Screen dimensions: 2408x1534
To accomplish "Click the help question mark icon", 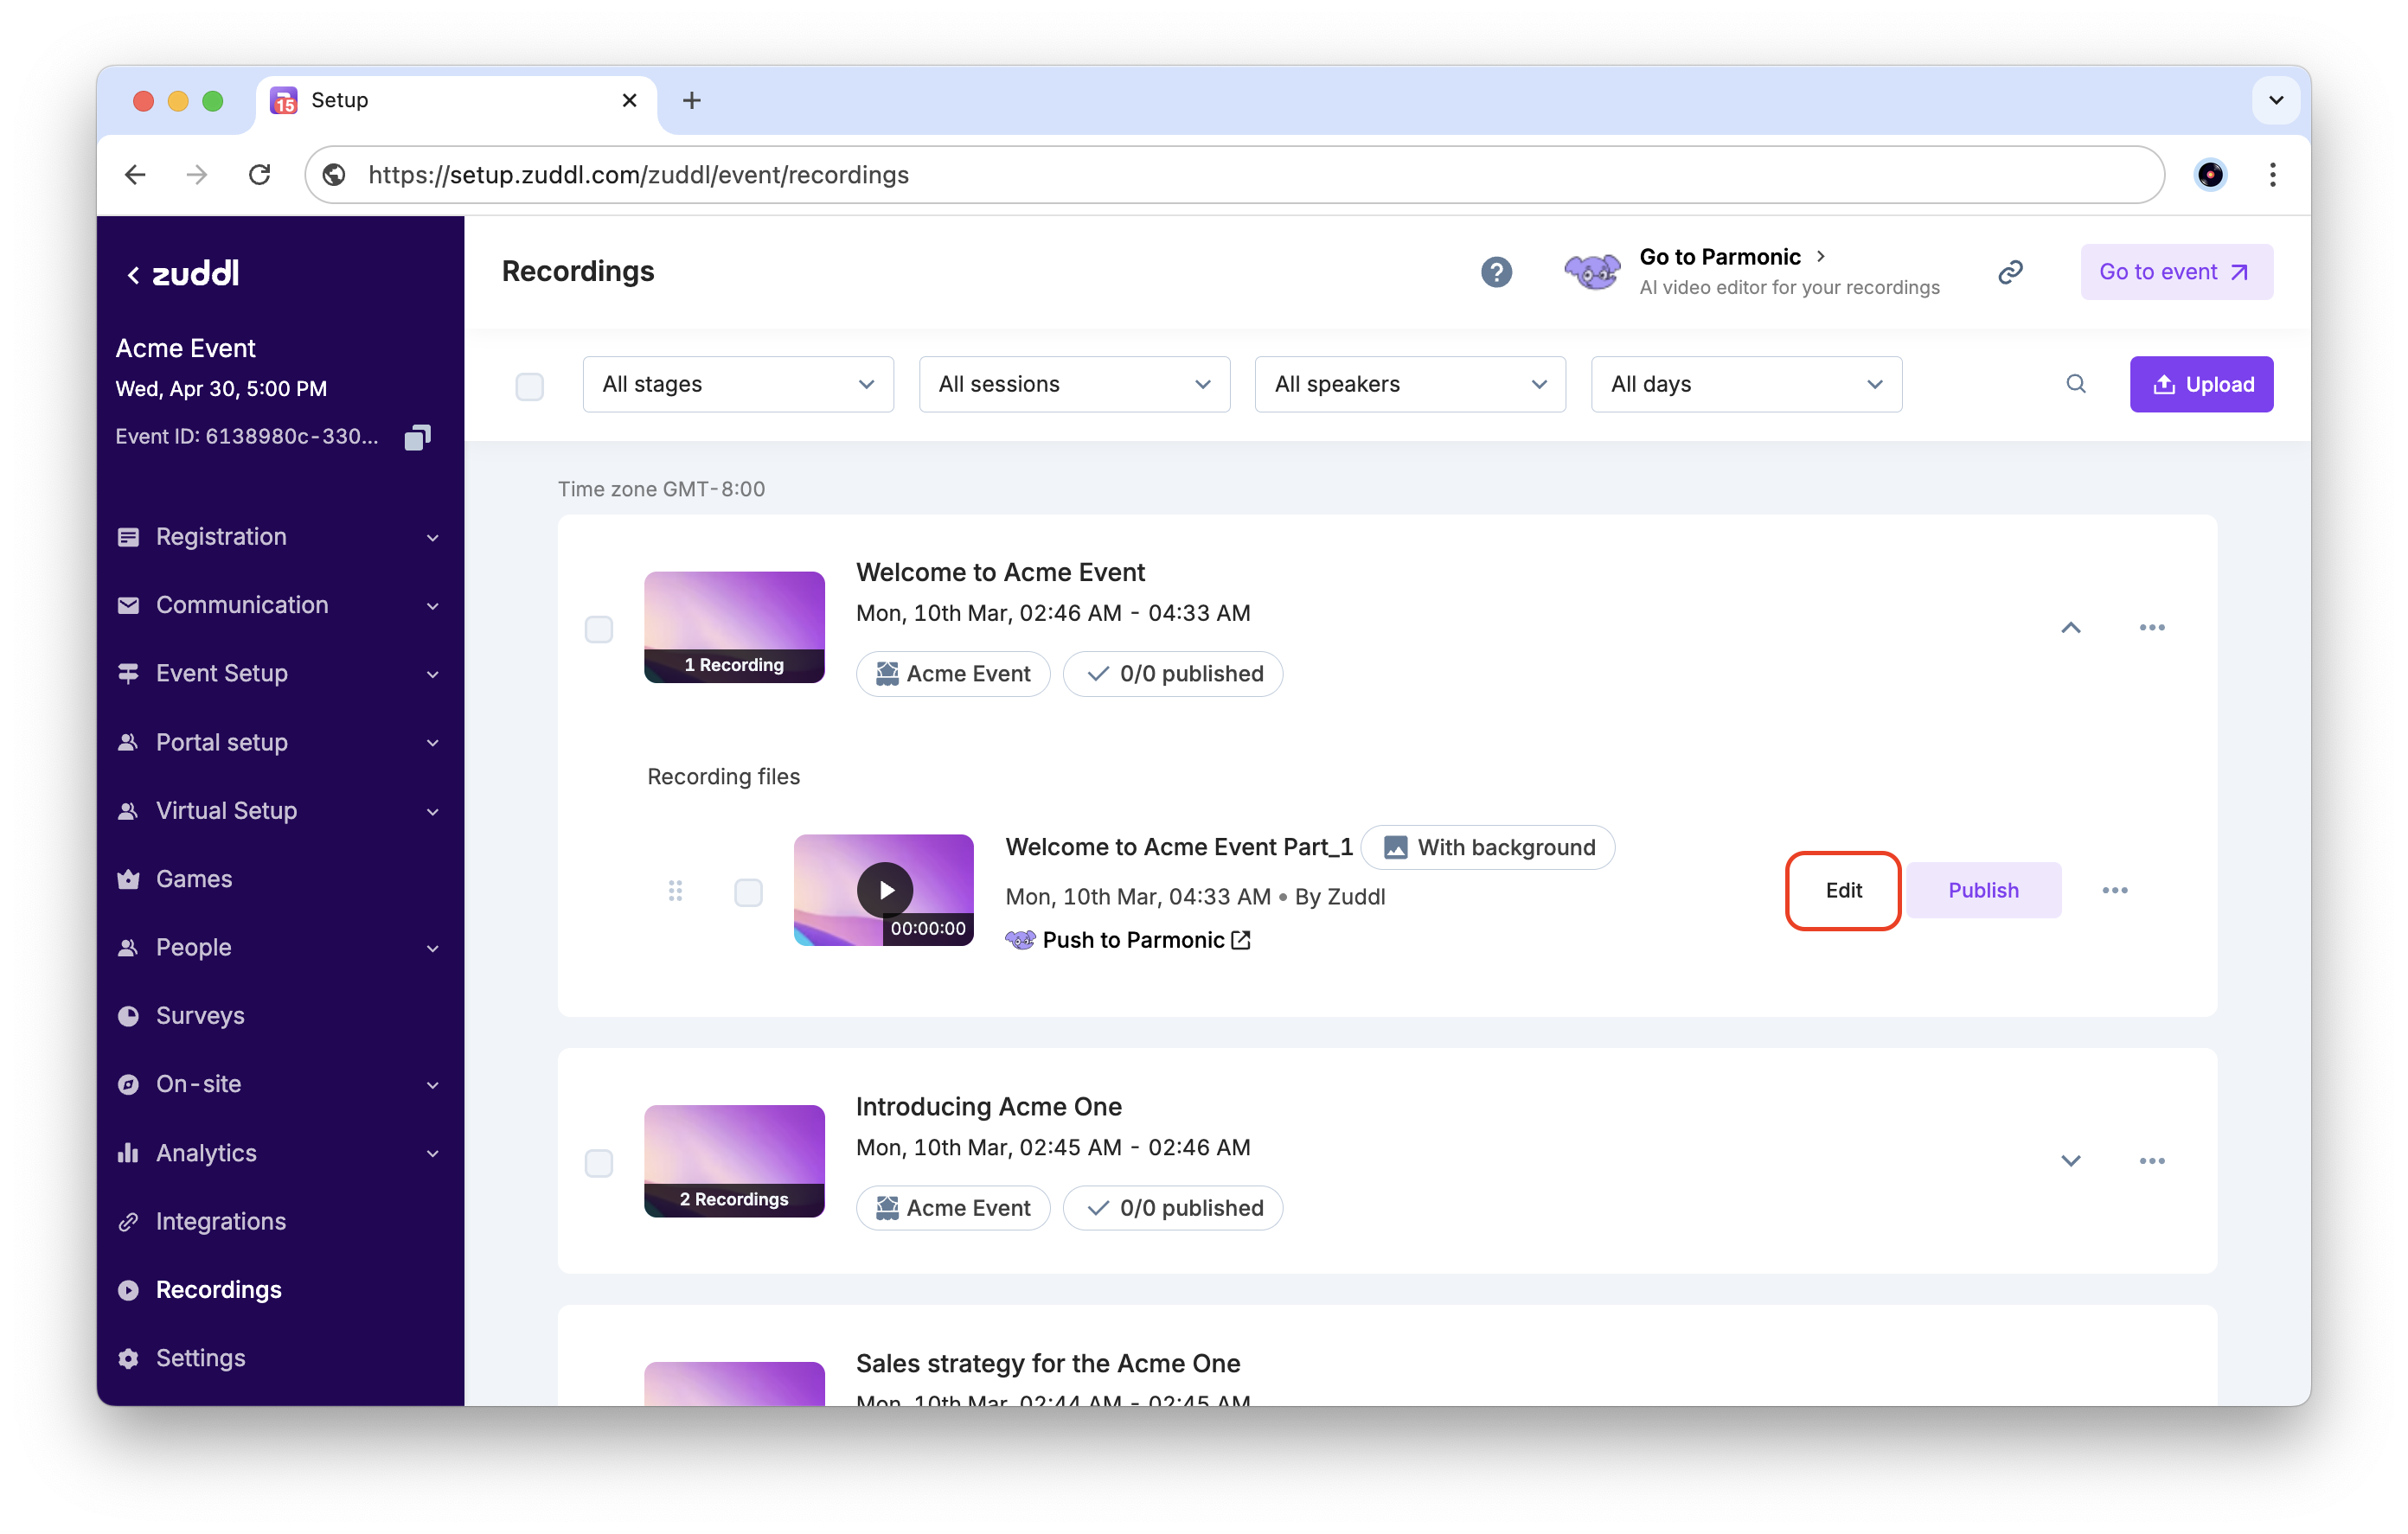I will tap(1496, 272).
